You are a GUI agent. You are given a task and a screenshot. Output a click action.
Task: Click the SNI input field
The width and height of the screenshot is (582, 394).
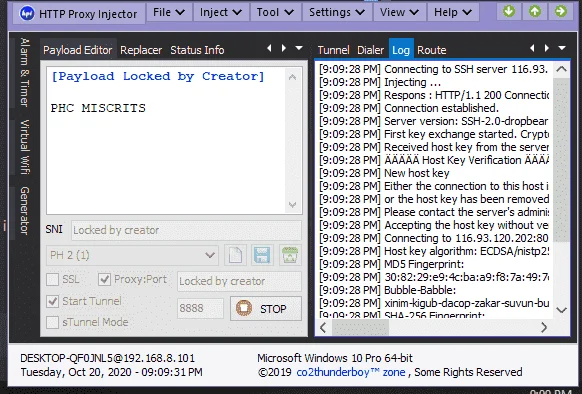coord(186,230)
